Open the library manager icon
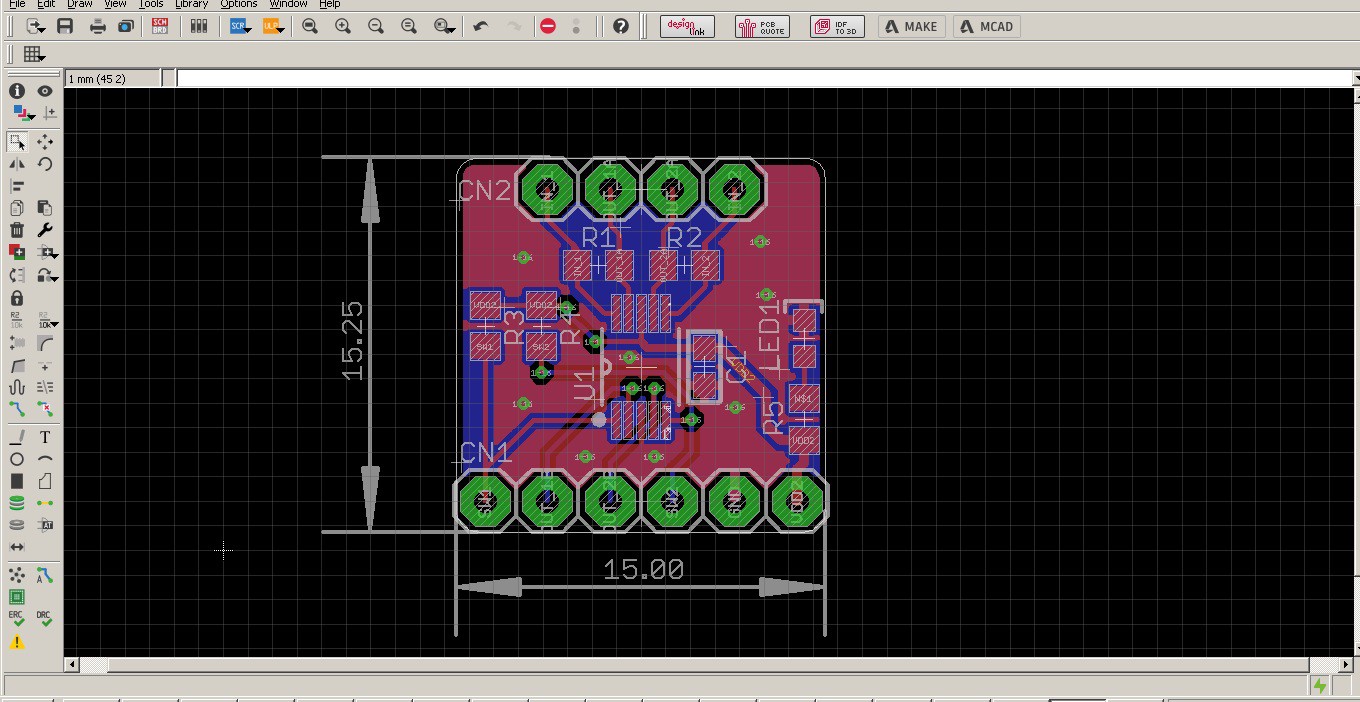The image size is (1360, 702). pos(199,27)
